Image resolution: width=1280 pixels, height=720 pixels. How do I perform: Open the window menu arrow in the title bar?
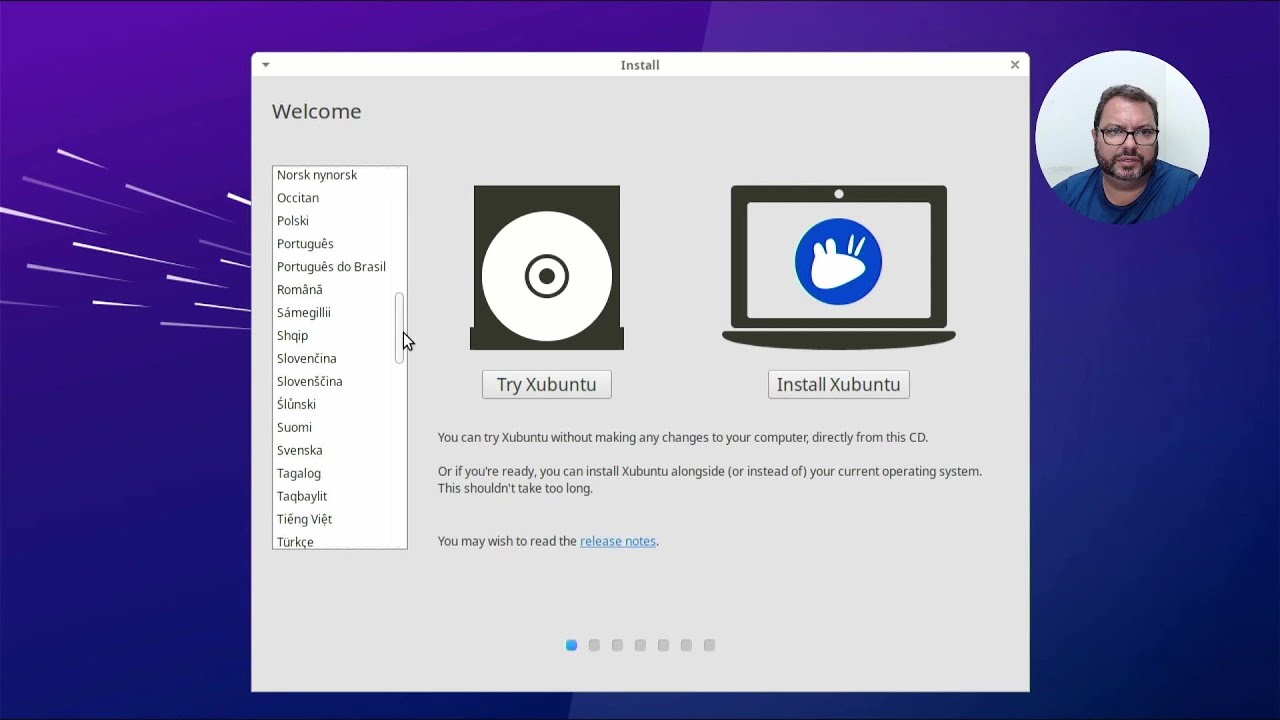[265, 65]
